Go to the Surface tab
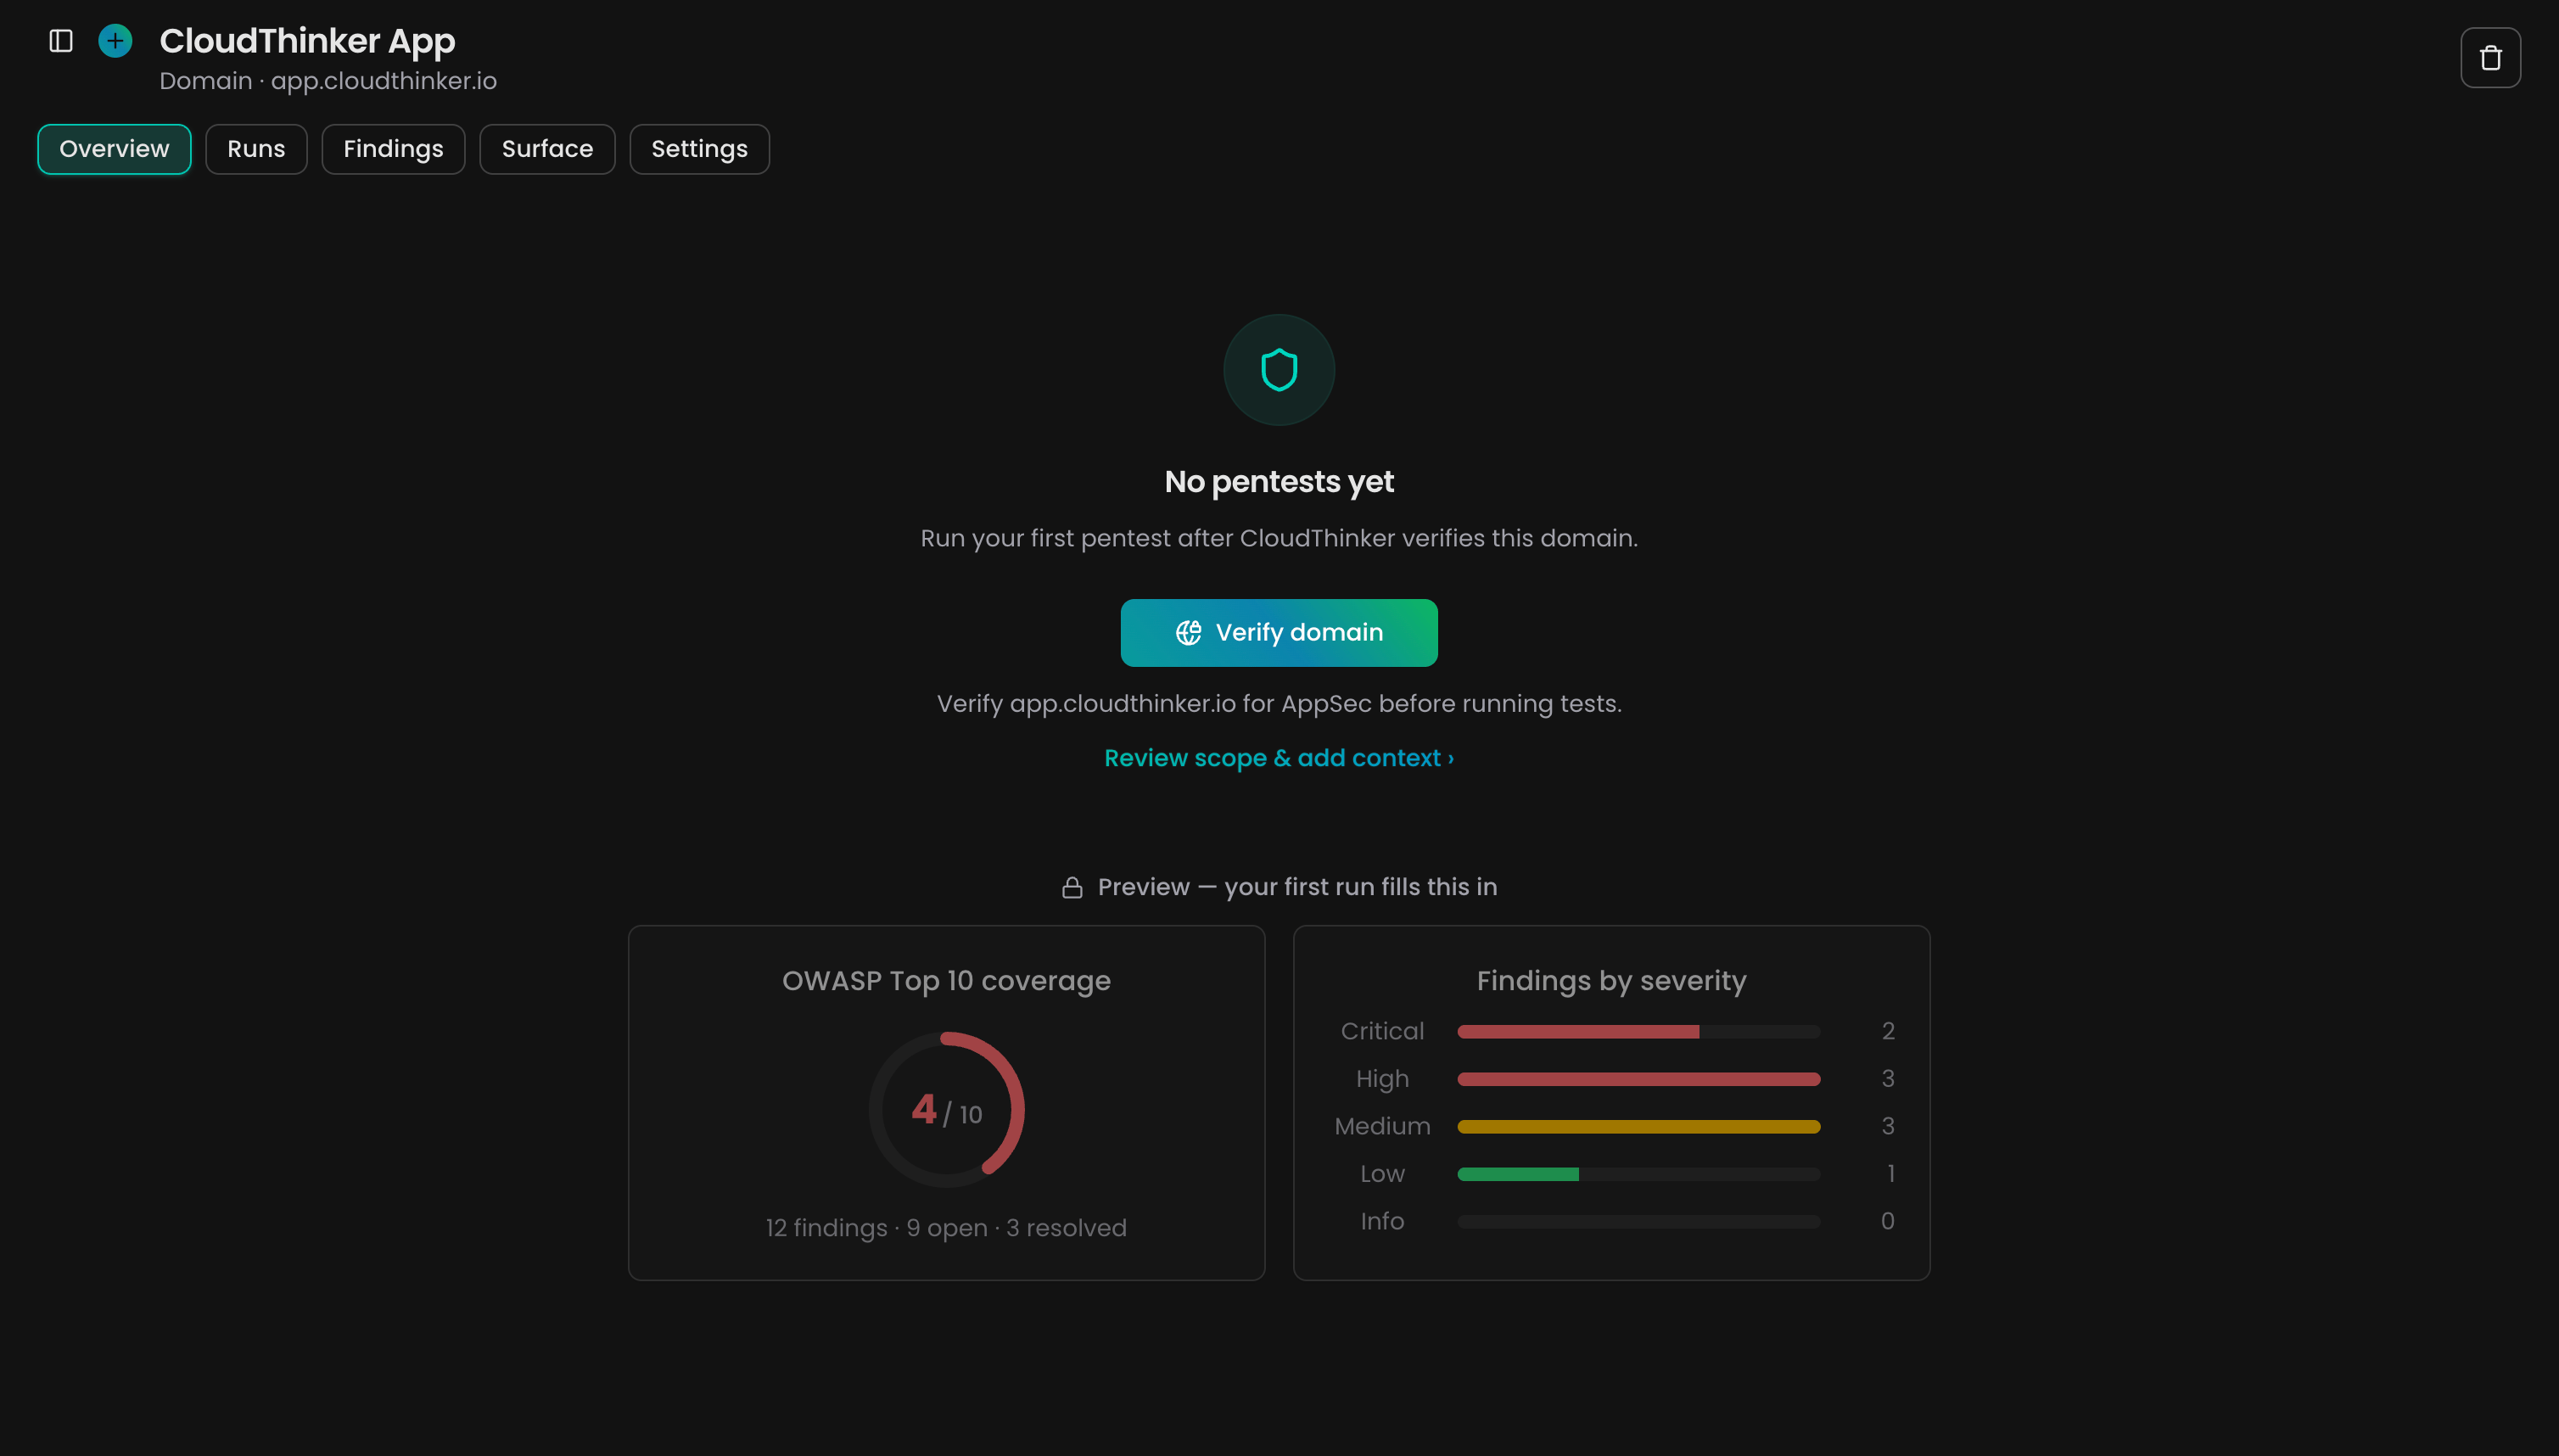Viewport: 2559px width, 1456px height. [547, 149]
